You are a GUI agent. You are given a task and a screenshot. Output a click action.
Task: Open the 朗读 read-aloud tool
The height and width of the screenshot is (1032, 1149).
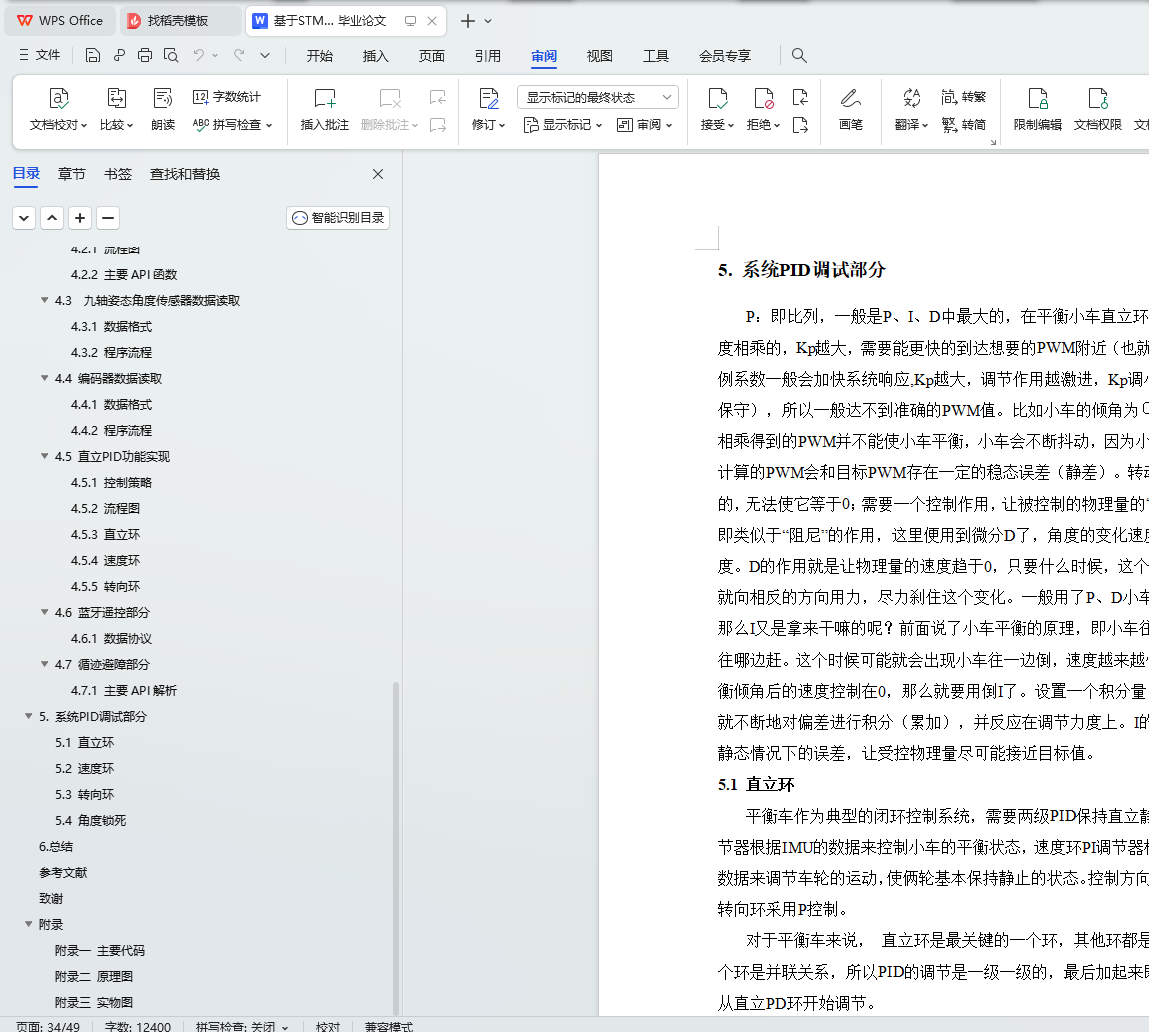coord(163,108)
